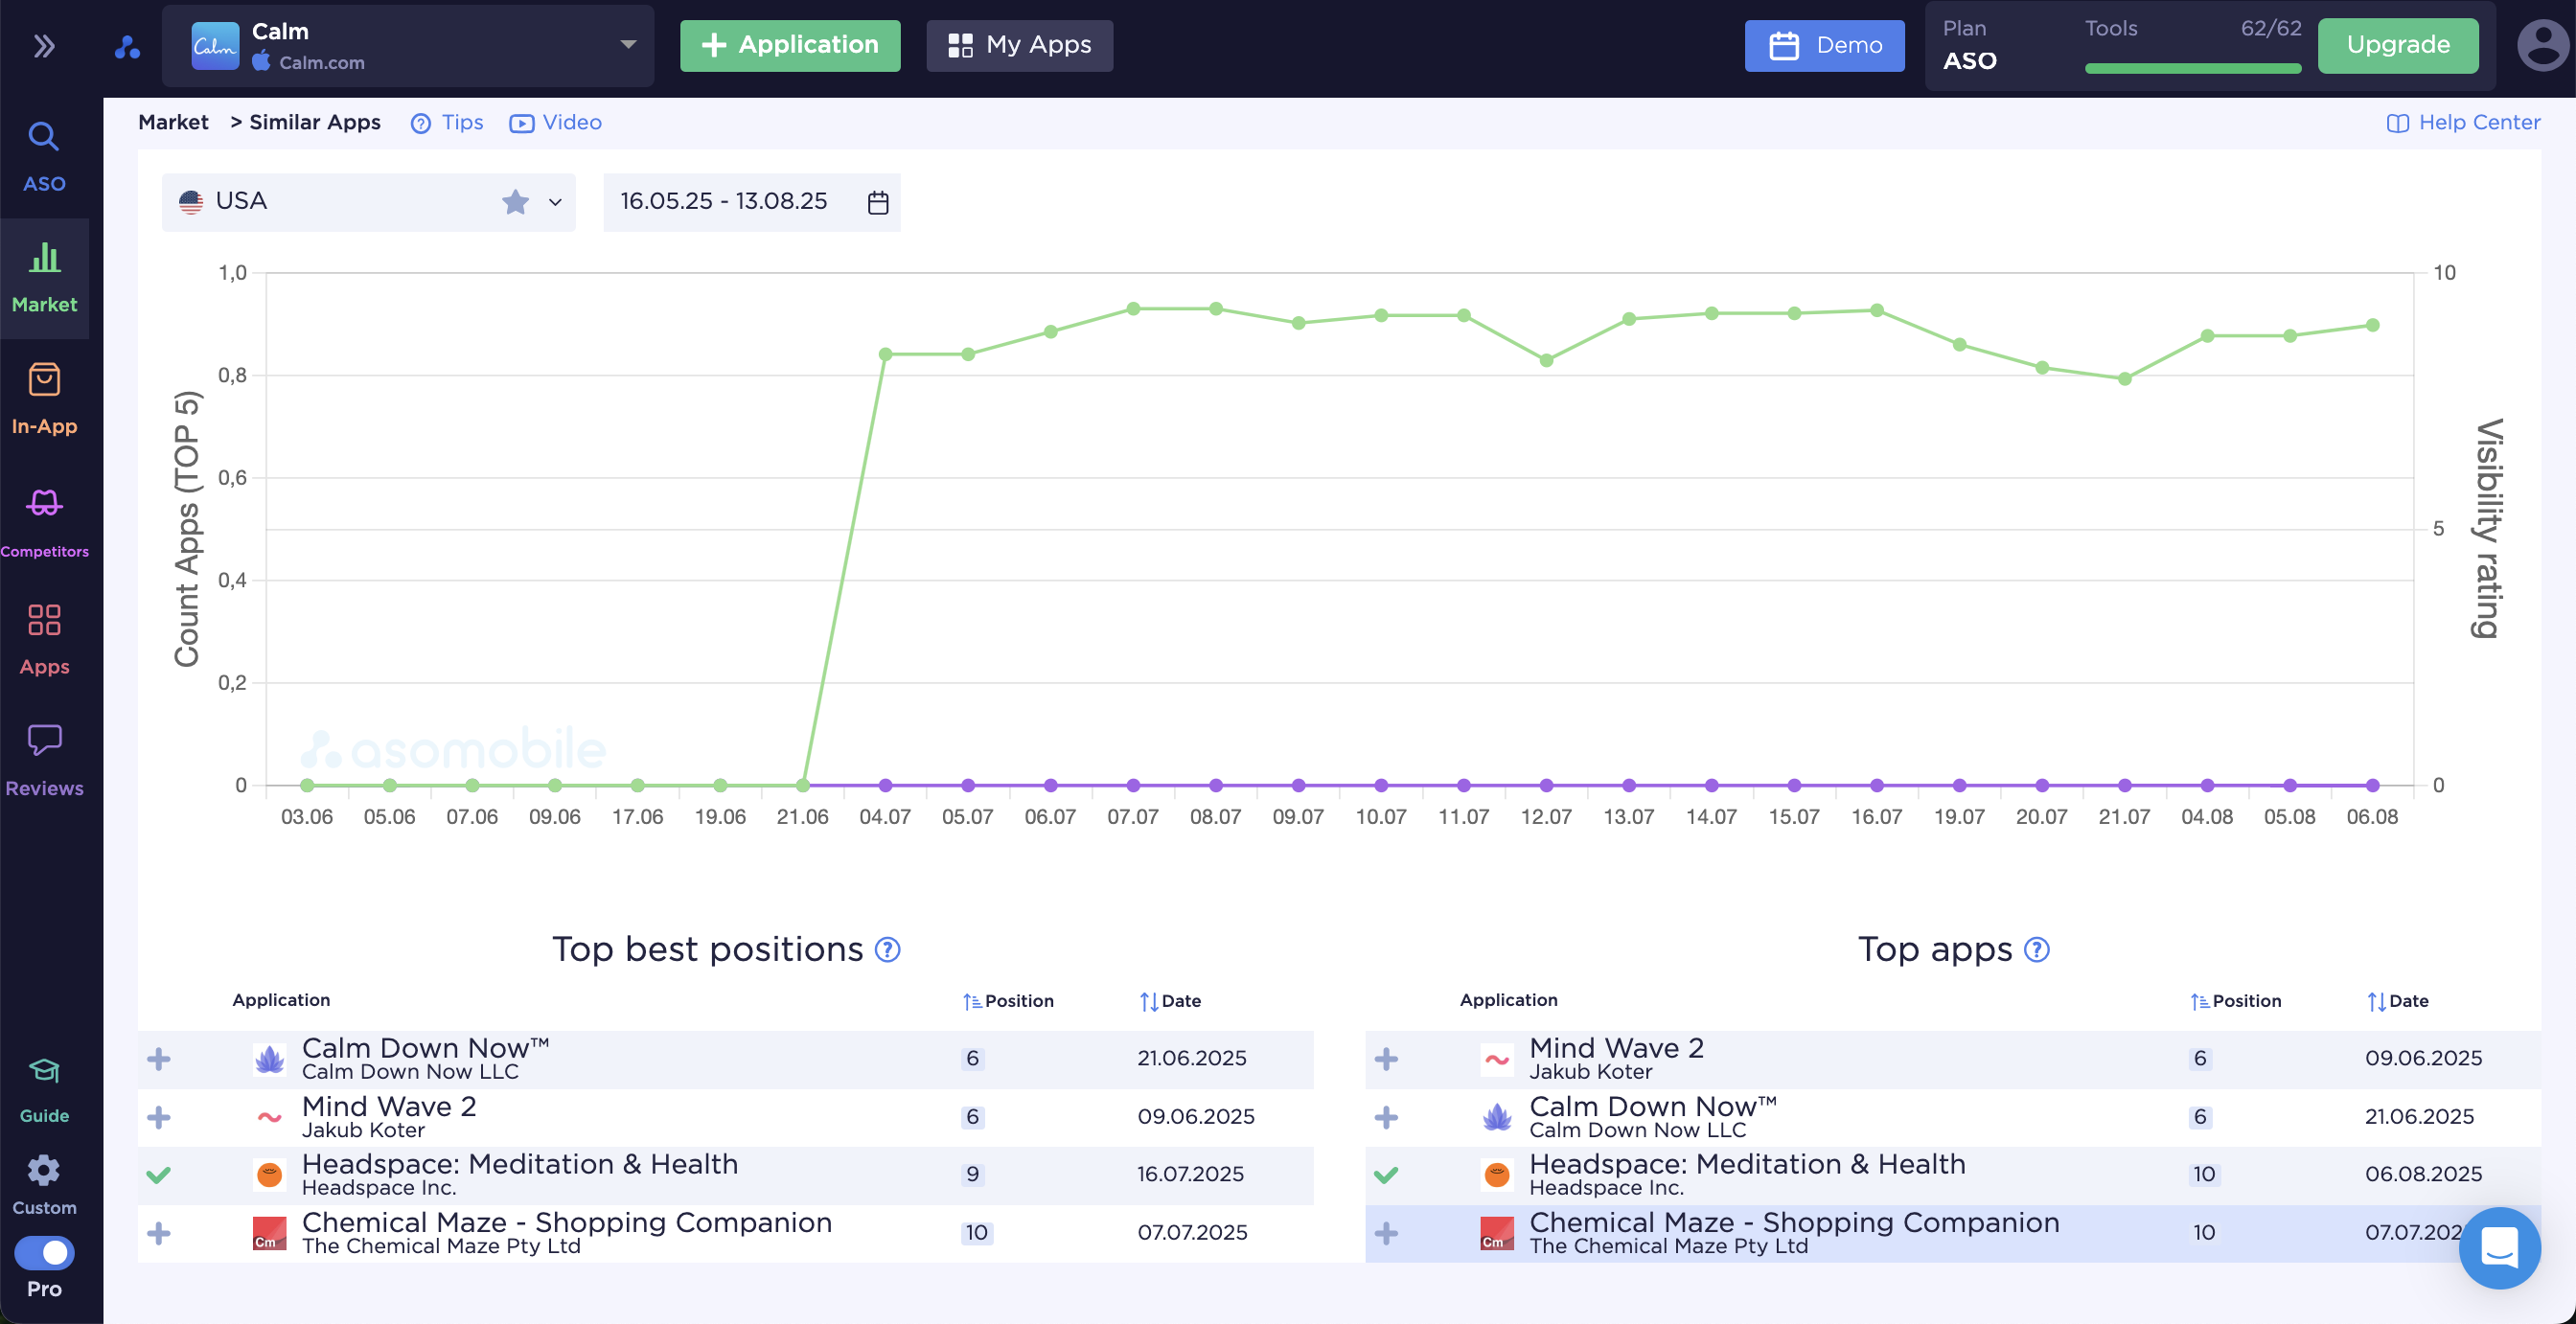The image size is (2576, 1324).
Task: Expand the sidebar with double chevron icon
Action: (44, 46)
